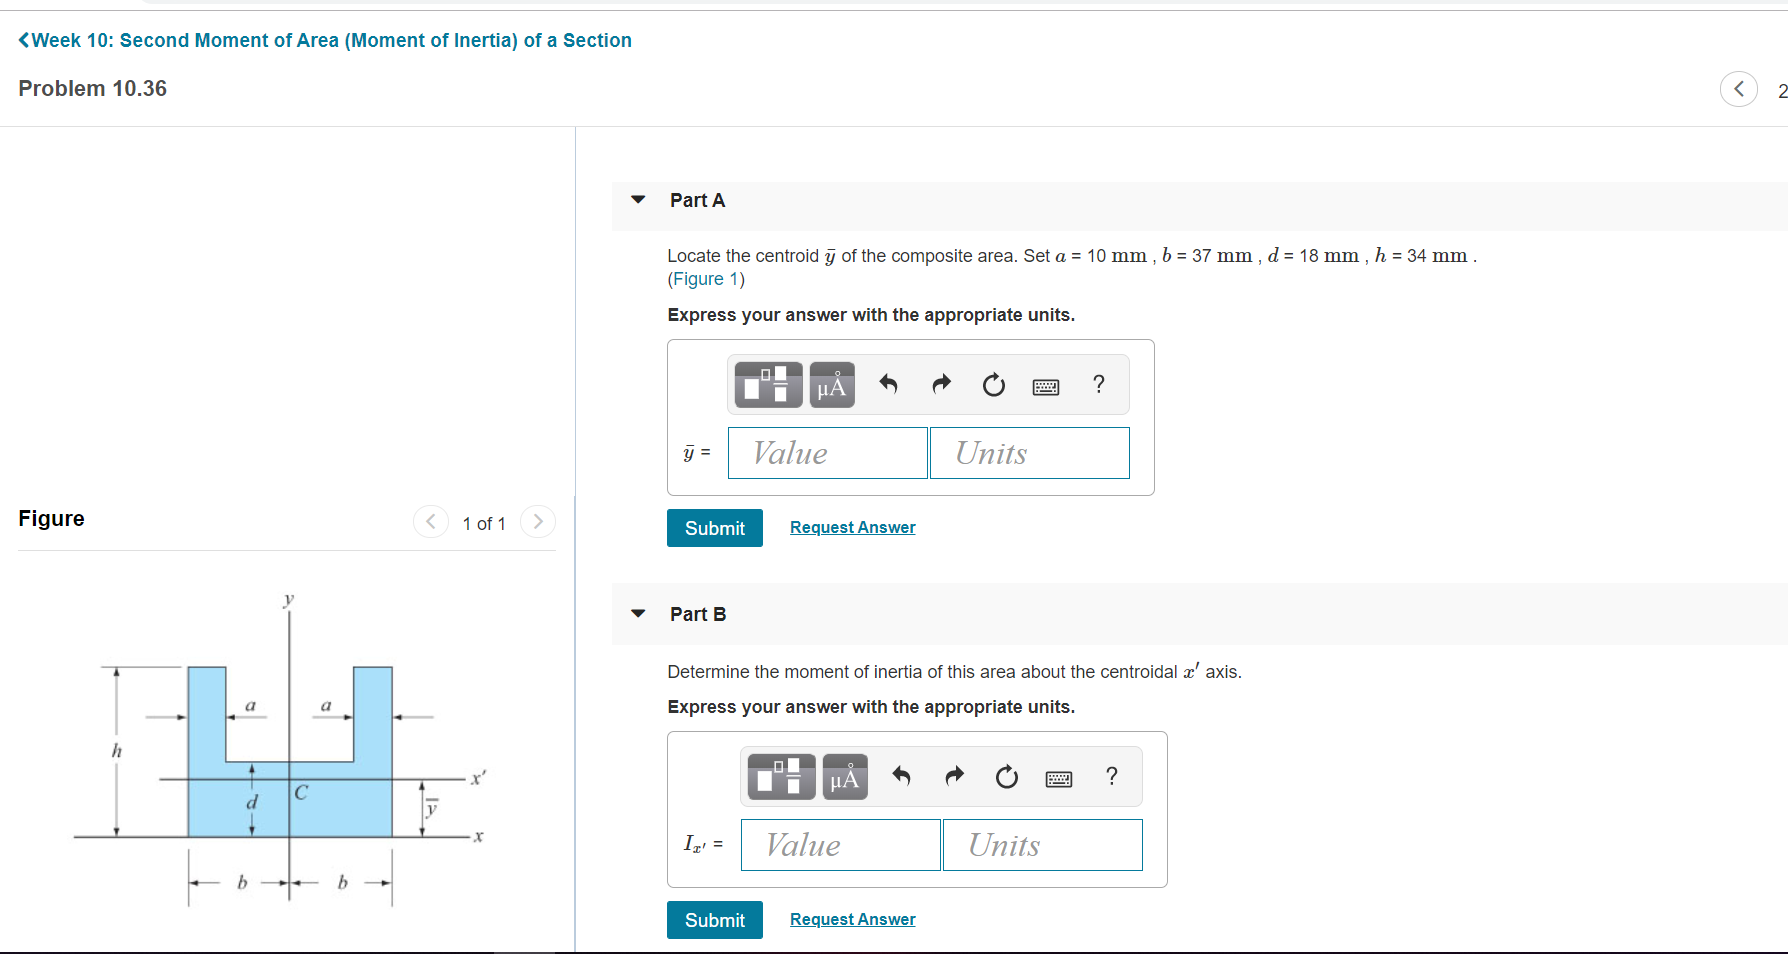Return to Week 10 Second Moment of Area page
Screen dimensions: 1788x954
(x=324, y=40)
